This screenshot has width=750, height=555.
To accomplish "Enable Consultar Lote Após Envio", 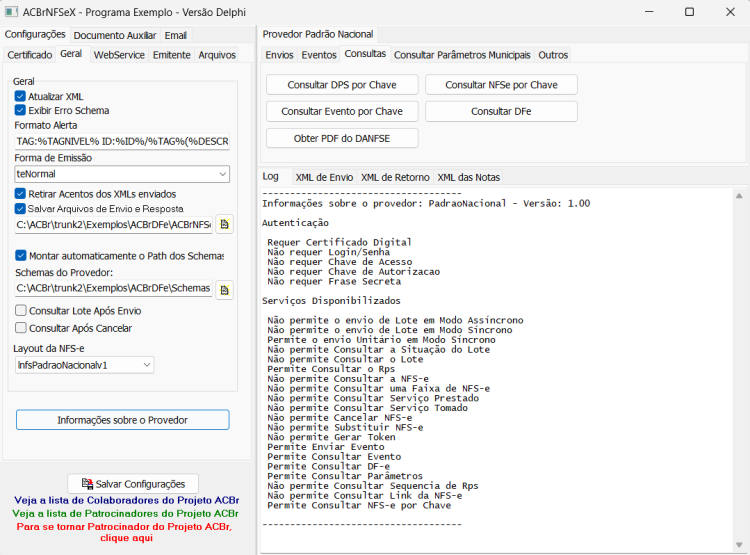I will 21,311.
